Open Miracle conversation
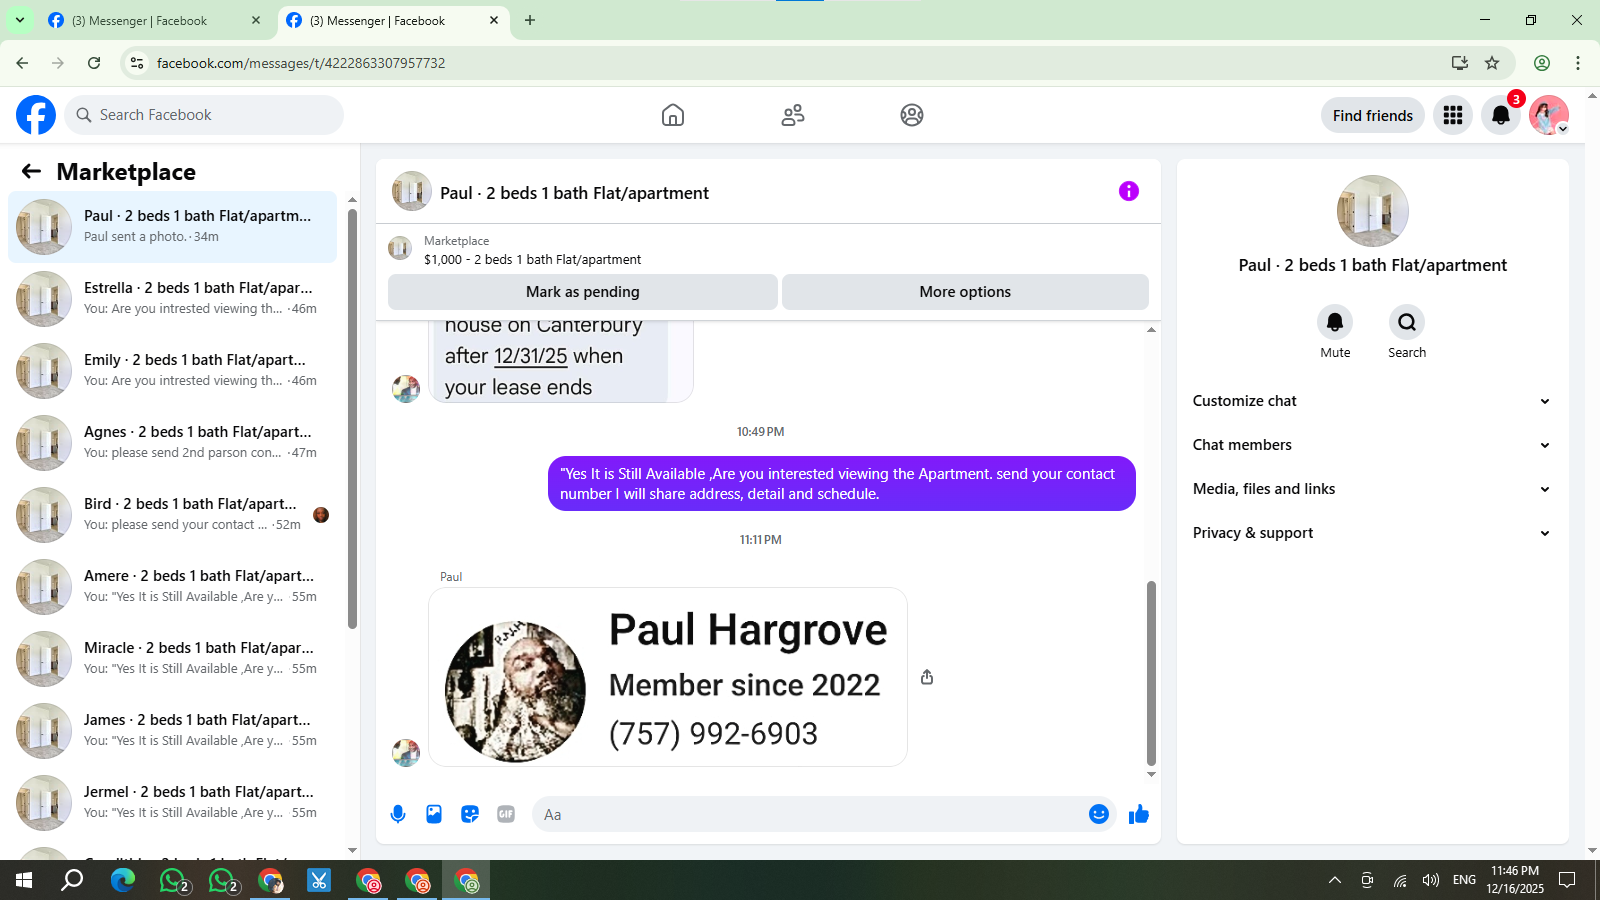 pos(172,659)
